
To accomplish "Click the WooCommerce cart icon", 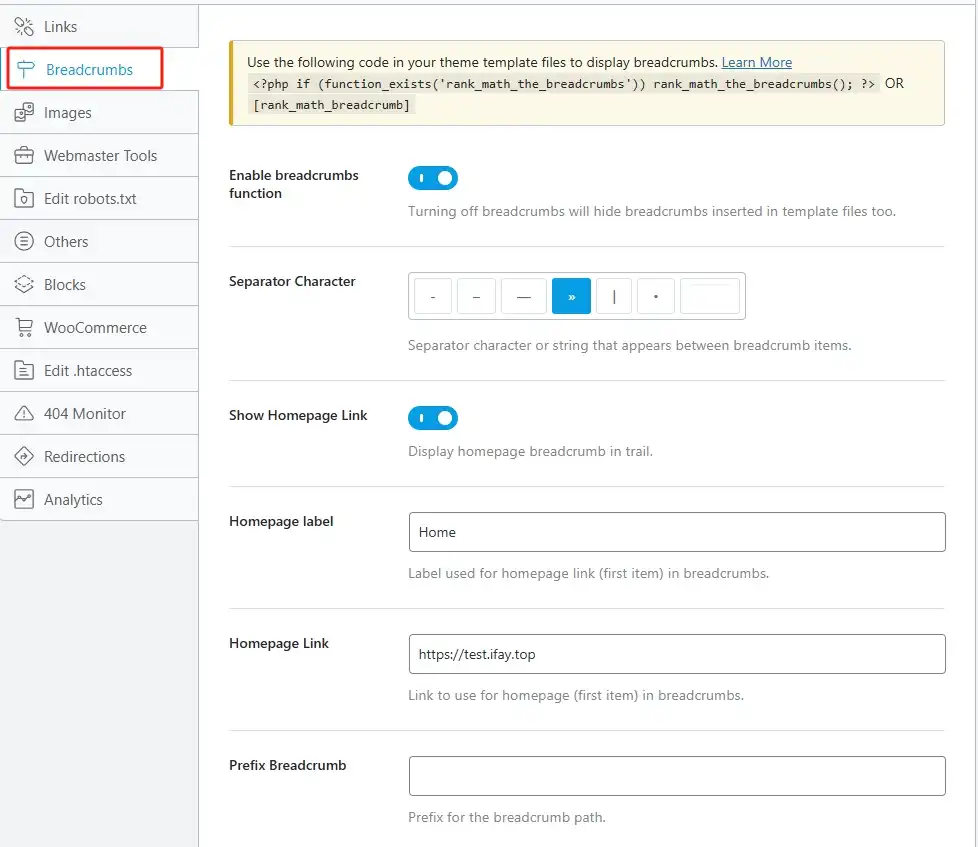I will (x=24, y=327).
